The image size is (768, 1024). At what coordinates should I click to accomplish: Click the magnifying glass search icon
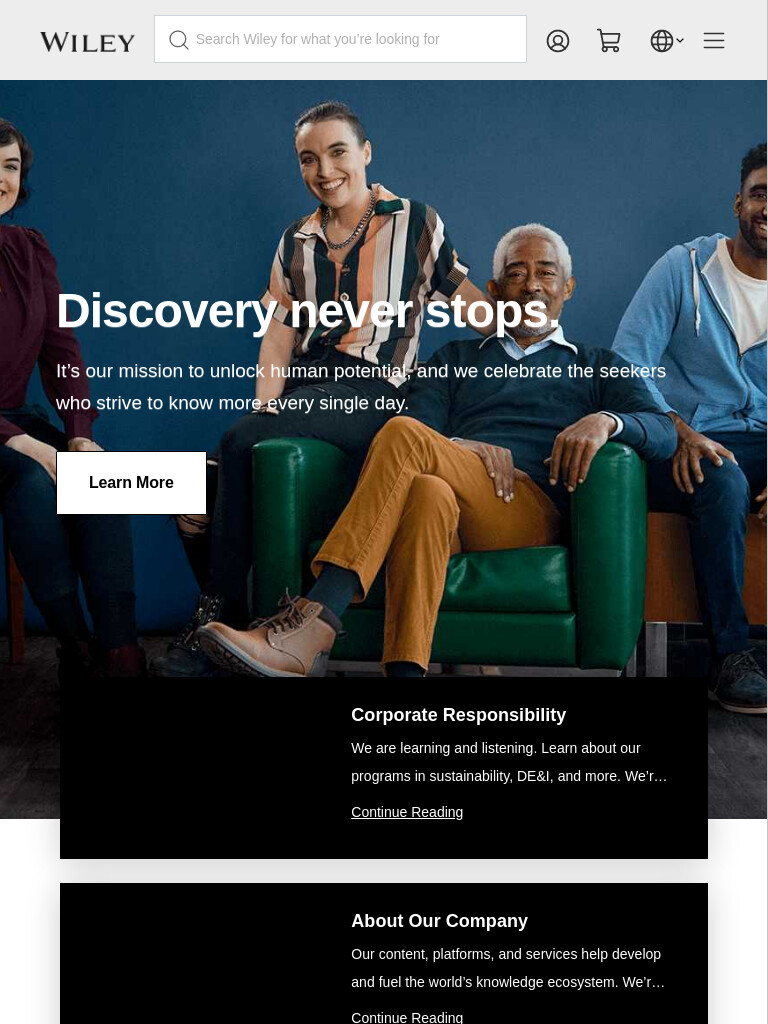pyautogui.click(x=178, y=40)
